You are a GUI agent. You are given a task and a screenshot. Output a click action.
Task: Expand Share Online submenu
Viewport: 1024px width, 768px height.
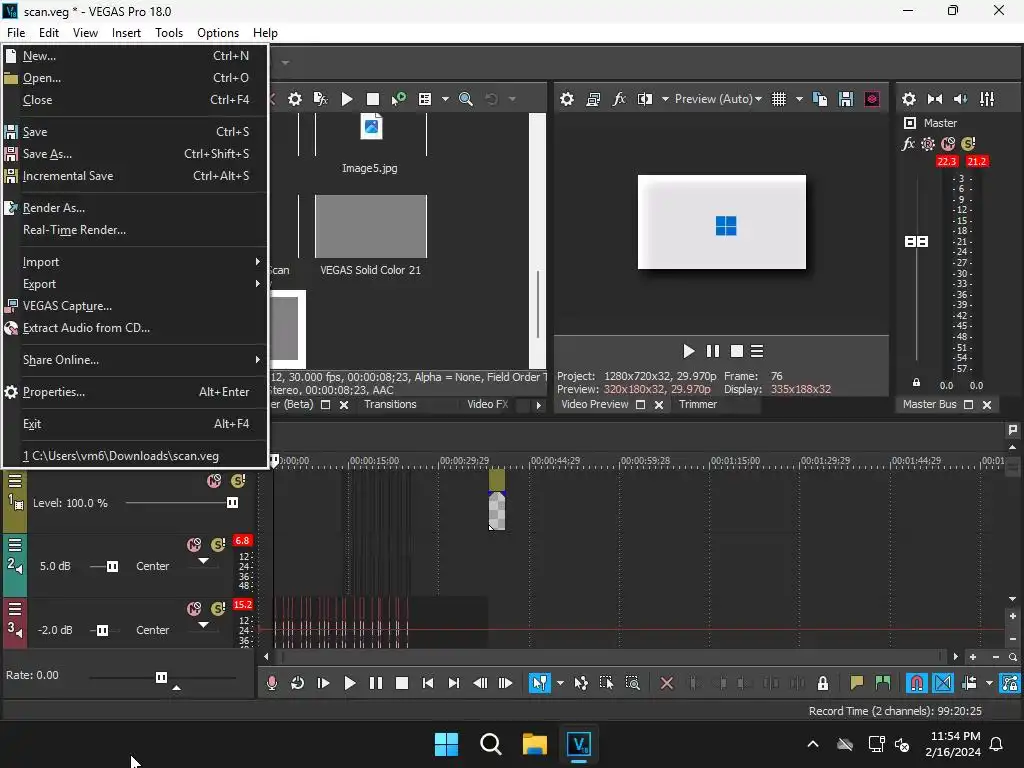pos(135,360)
